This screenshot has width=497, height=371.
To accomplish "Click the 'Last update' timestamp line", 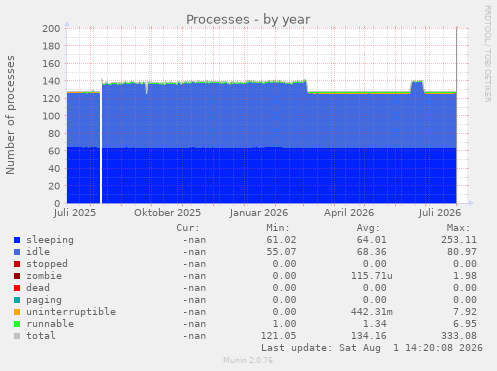I will tap(372, 348).
